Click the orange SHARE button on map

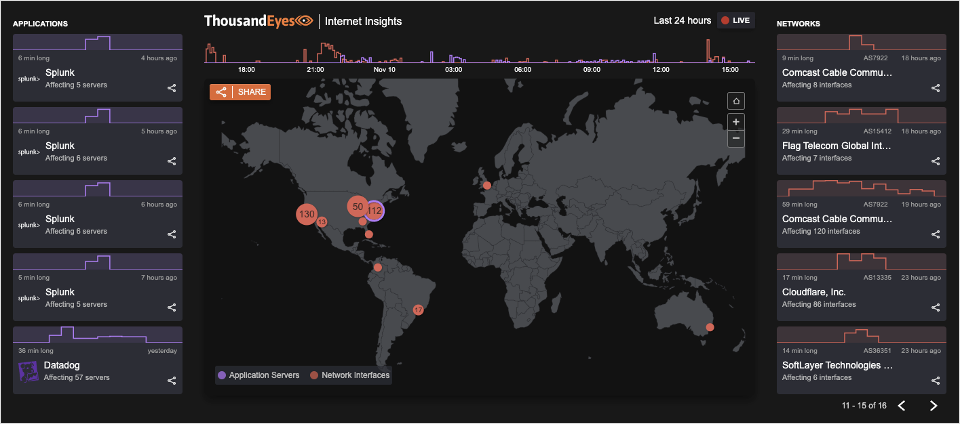click(240, 92)
